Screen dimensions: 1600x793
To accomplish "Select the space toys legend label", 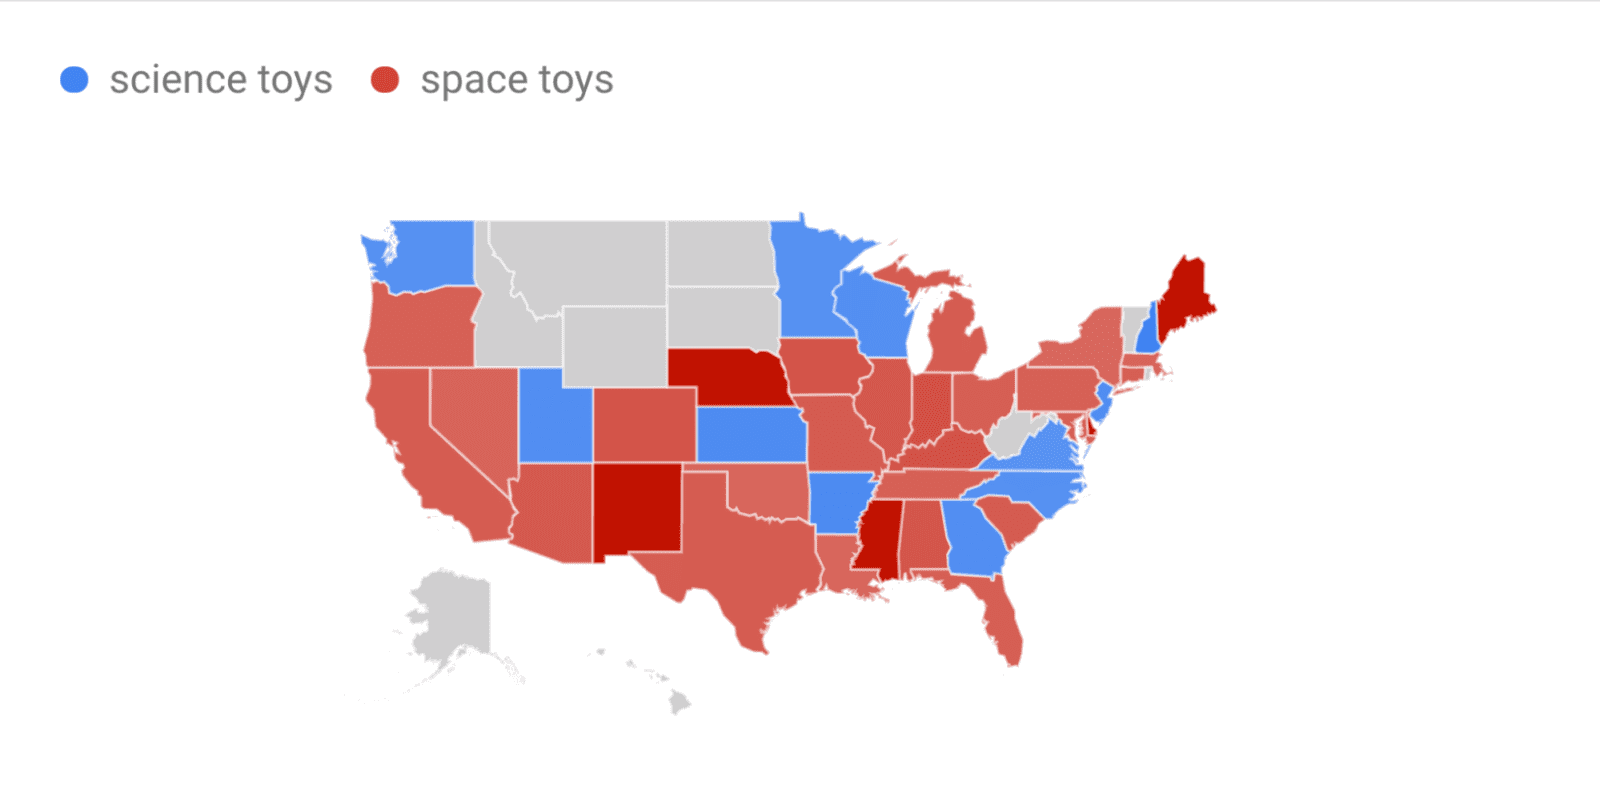I will coord(517,81).
